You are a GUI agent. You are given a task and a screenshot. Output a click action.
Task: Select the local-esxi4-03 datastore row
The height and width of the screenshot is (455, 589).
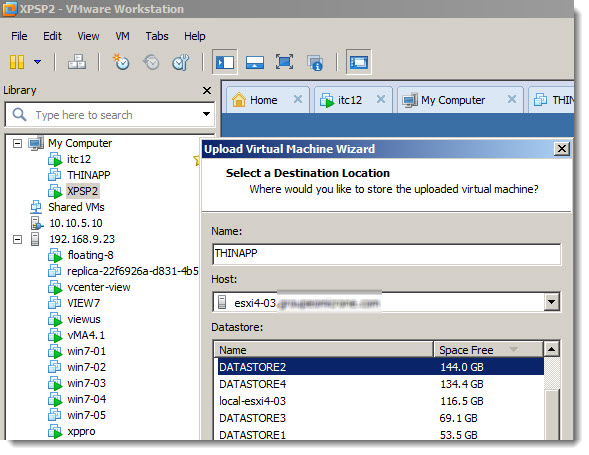(x=381, y=401)
